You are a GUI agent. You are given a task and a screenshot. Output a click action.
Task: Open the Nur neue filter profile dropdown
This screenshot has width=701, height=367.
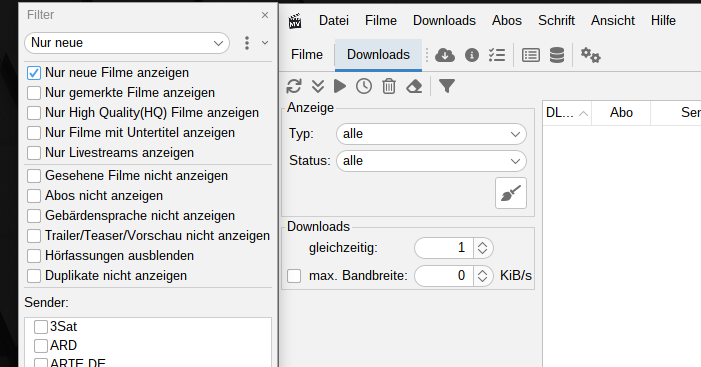(127, 43)
